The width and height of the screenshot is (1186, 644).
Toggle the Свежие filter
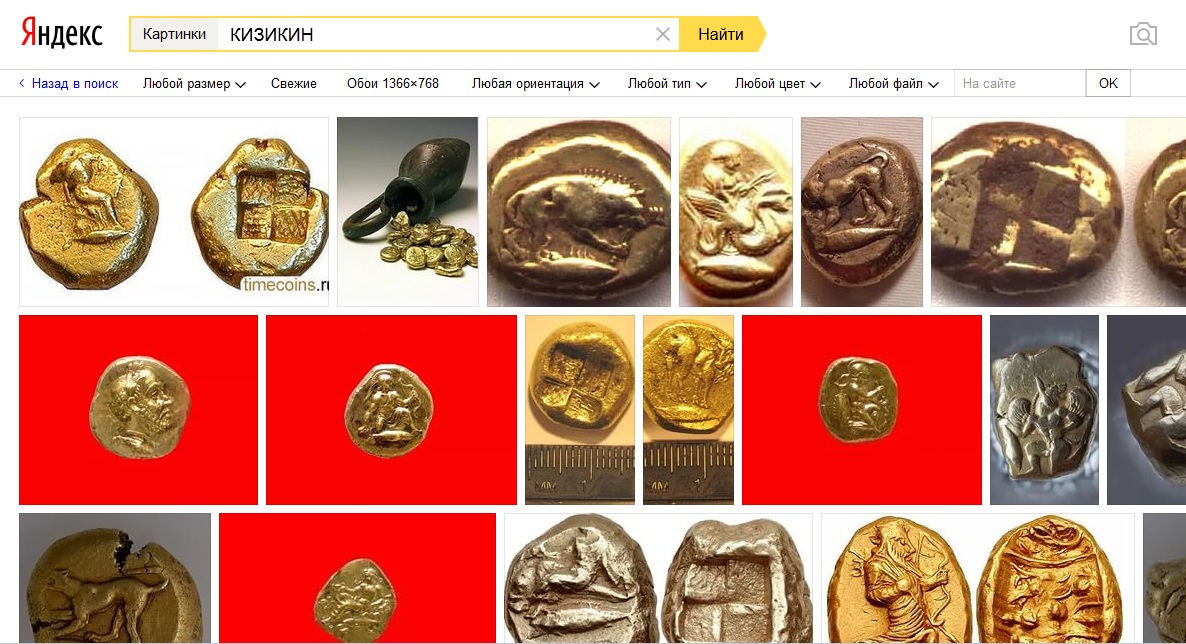[293, 84]
